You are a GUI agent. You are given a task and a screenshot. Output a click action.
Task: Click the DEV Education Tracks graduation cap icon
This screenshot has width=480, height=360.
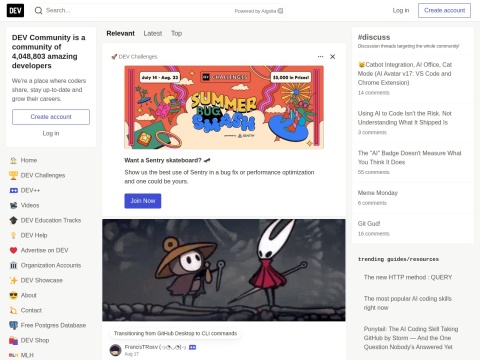point(13,220)
